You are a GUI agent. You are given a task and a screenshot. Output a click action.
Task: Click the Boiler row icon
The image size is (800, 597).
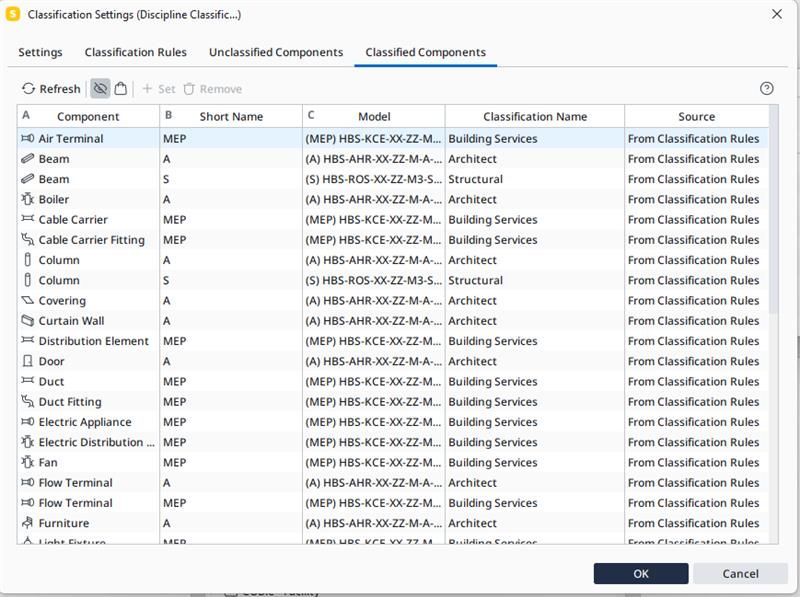point(28,199)
